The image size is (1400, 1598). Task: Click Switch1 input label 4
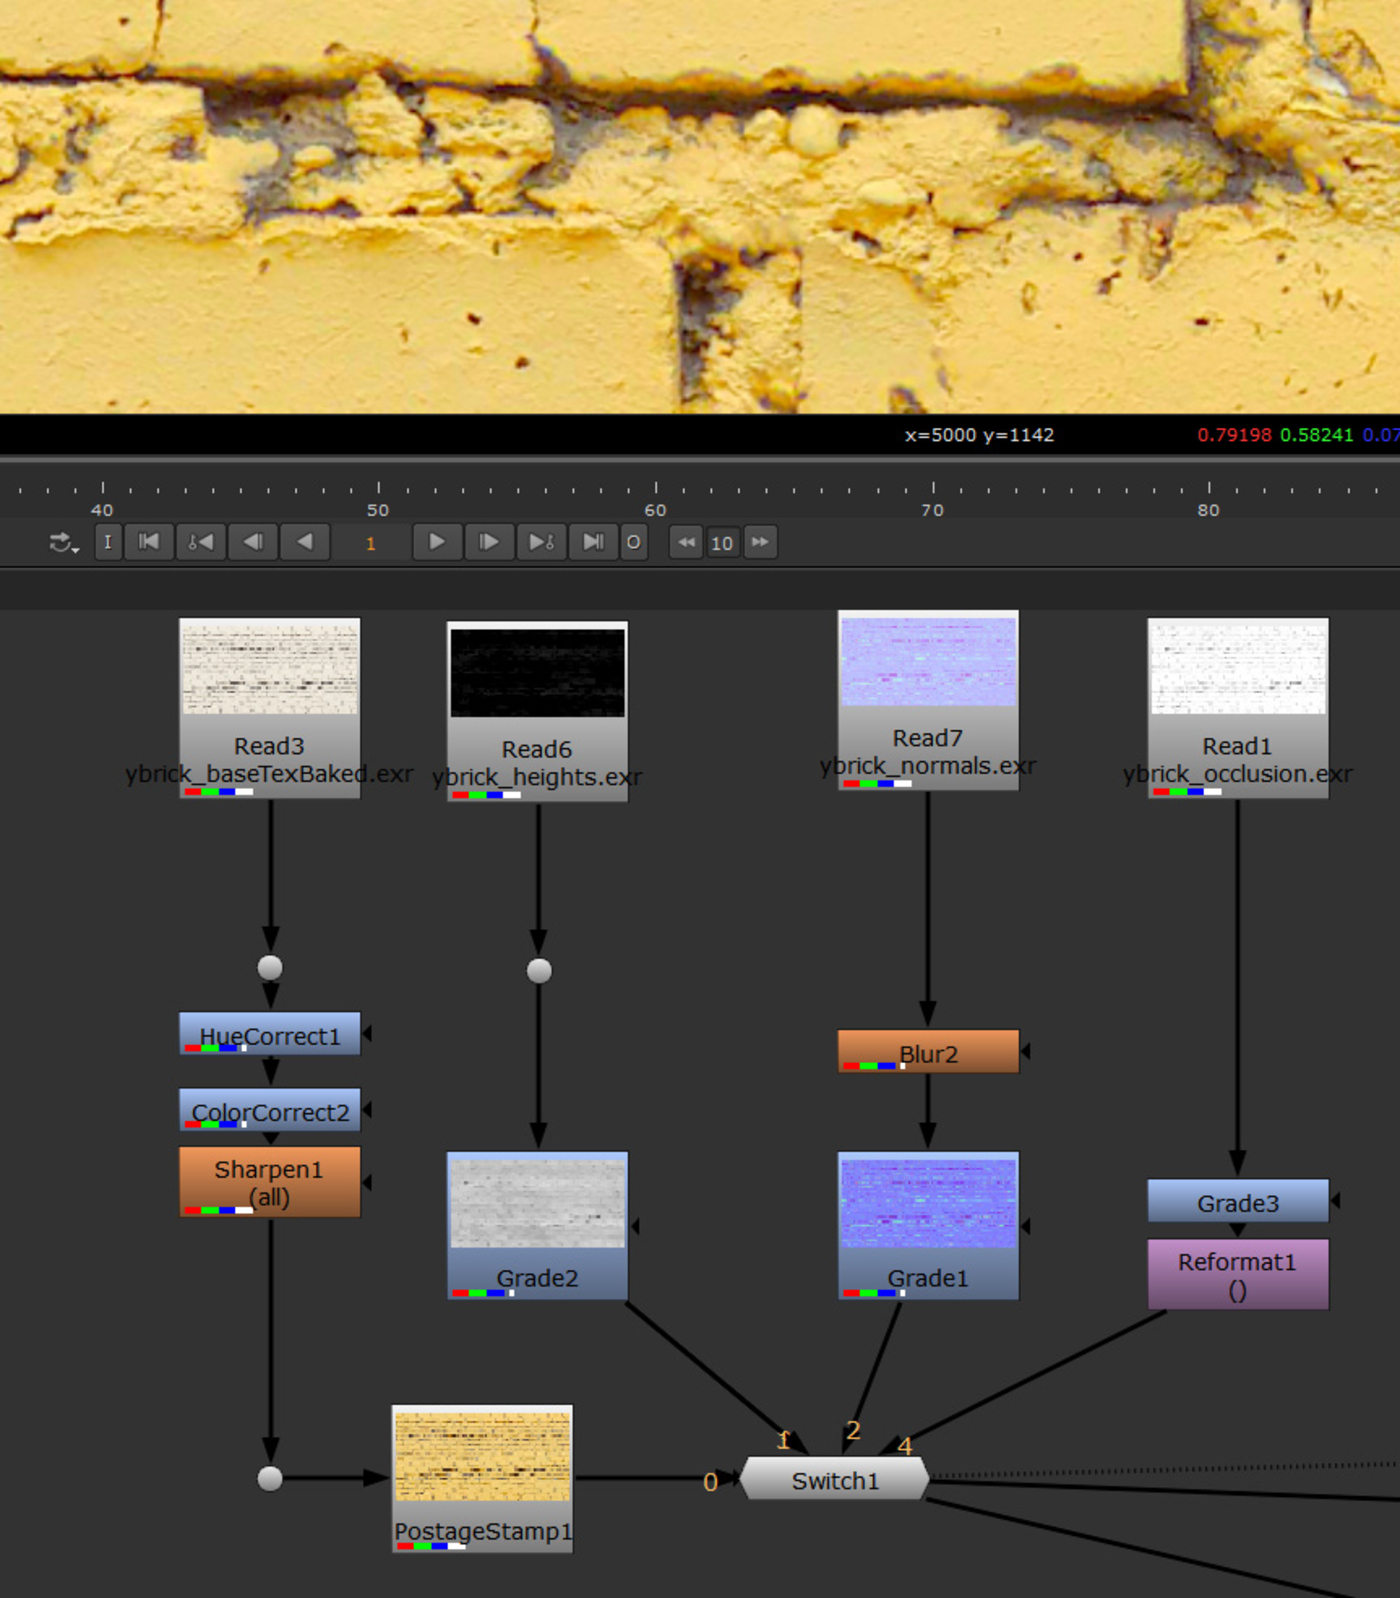(905, 1446)
